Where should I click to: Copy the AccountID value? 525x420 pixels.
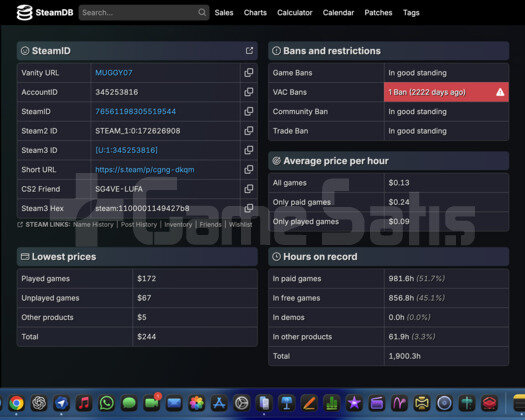click(x=248, y=92)
